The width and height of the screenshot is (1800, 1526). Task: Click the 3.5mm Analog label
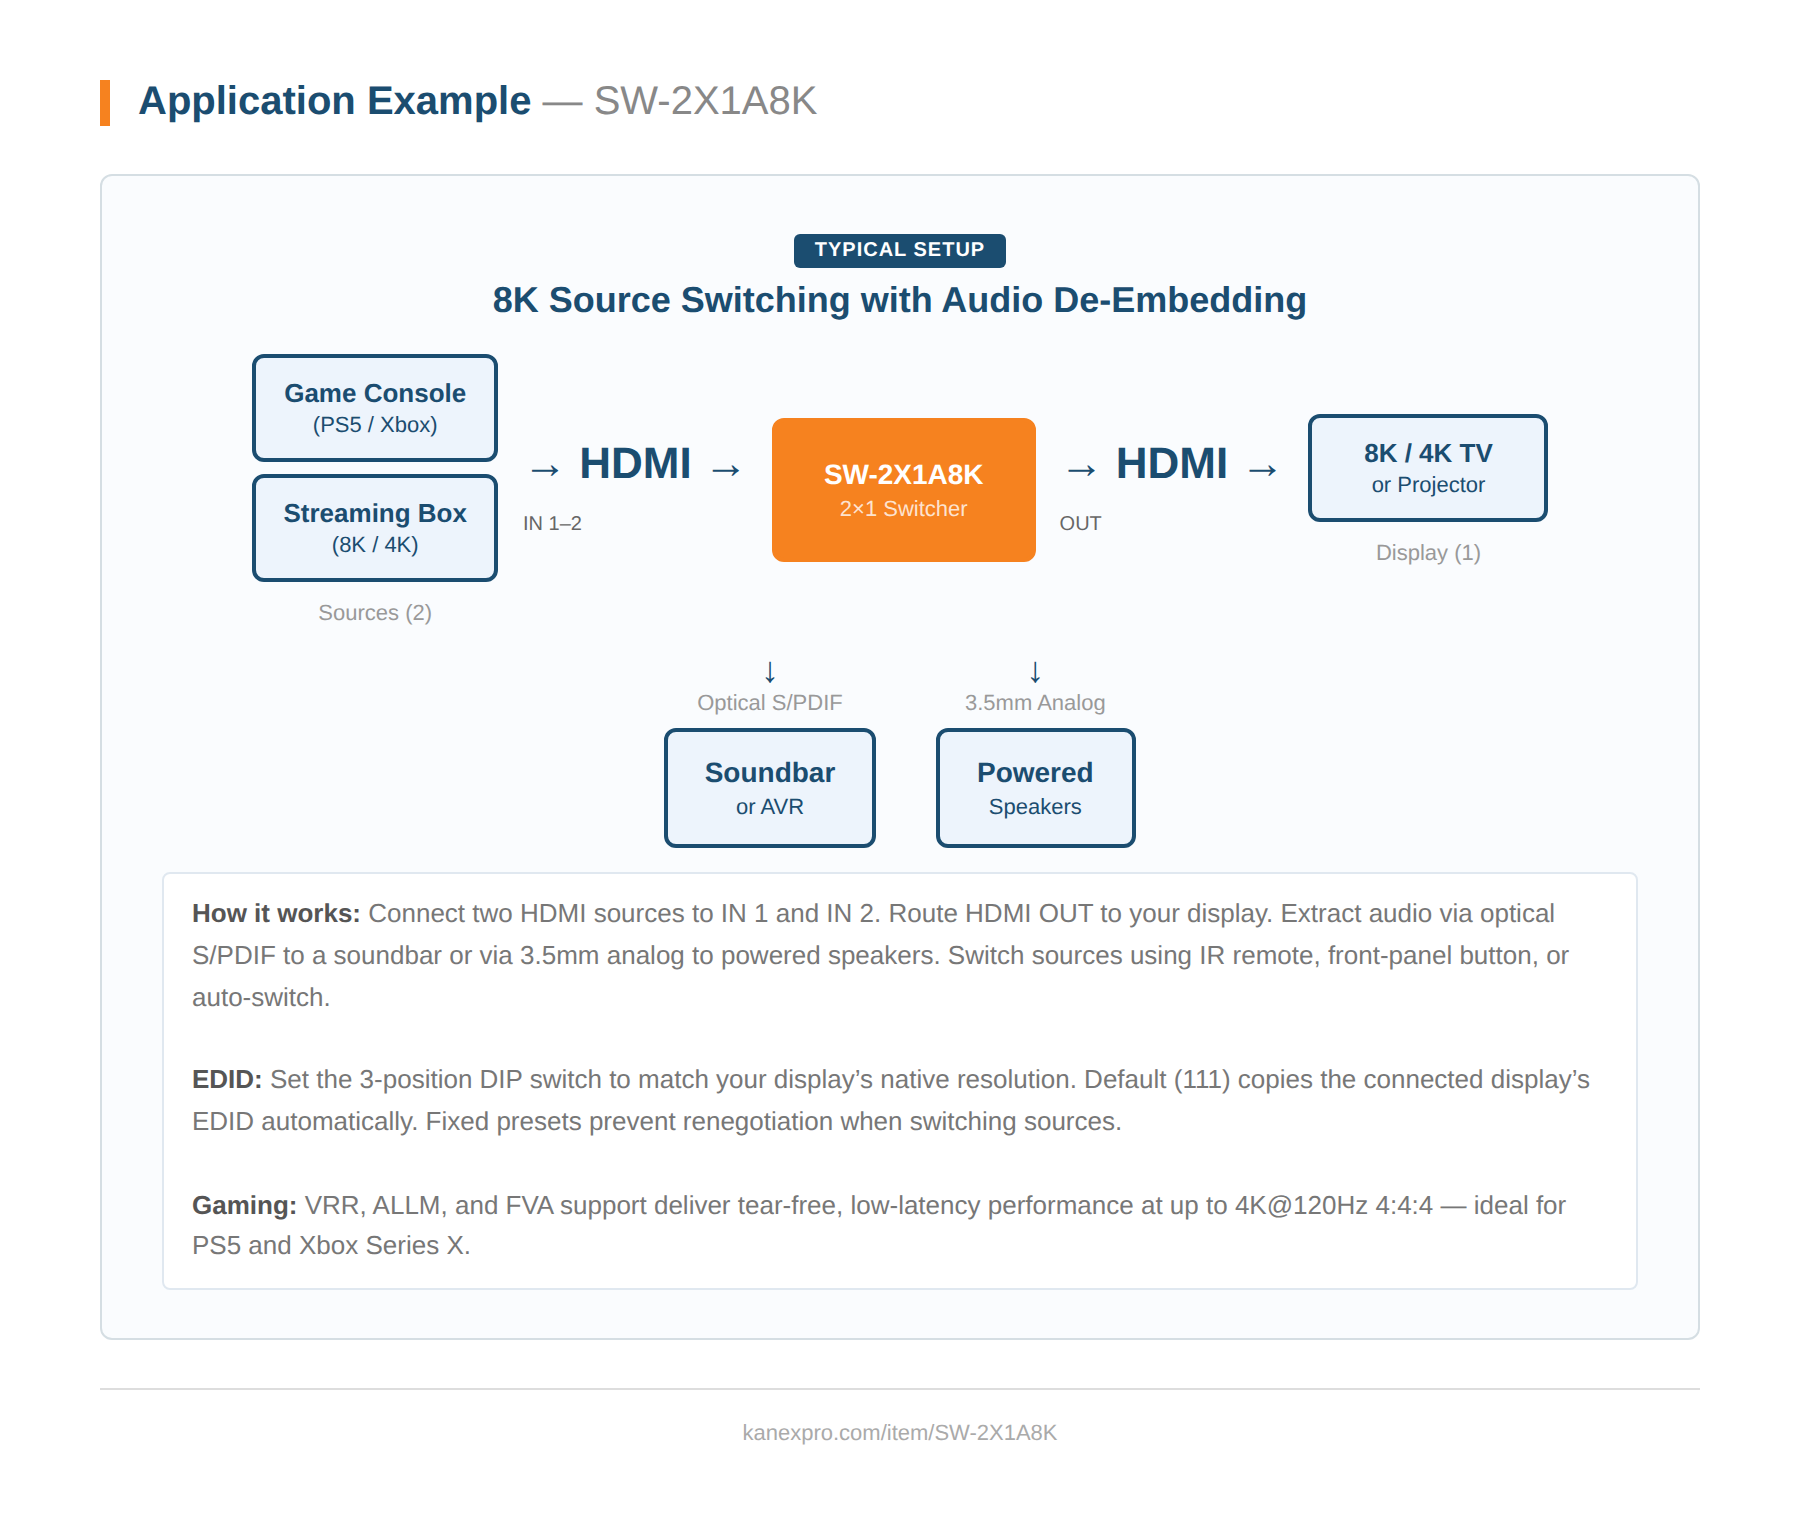[x=1035, y=702]
